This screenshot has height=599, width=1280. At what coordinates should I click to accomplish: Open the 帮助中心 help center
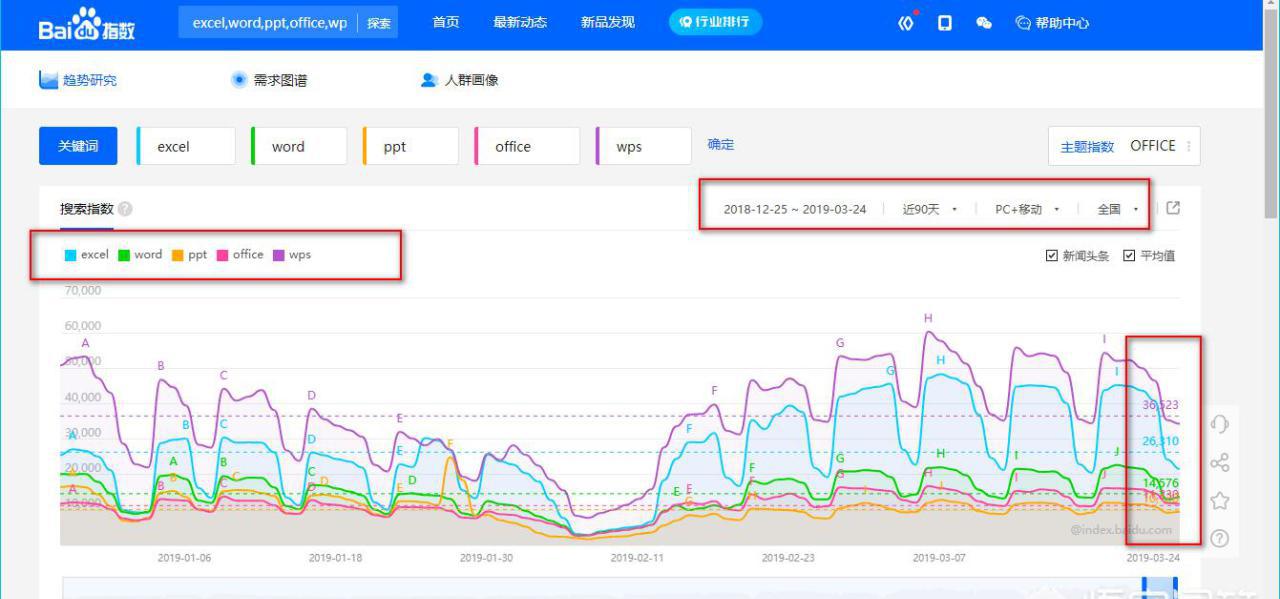point(1052,23)
